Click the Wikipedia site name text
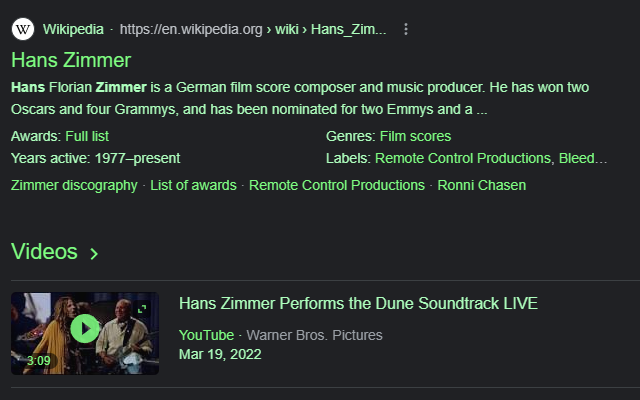 [x=73, y=29]
